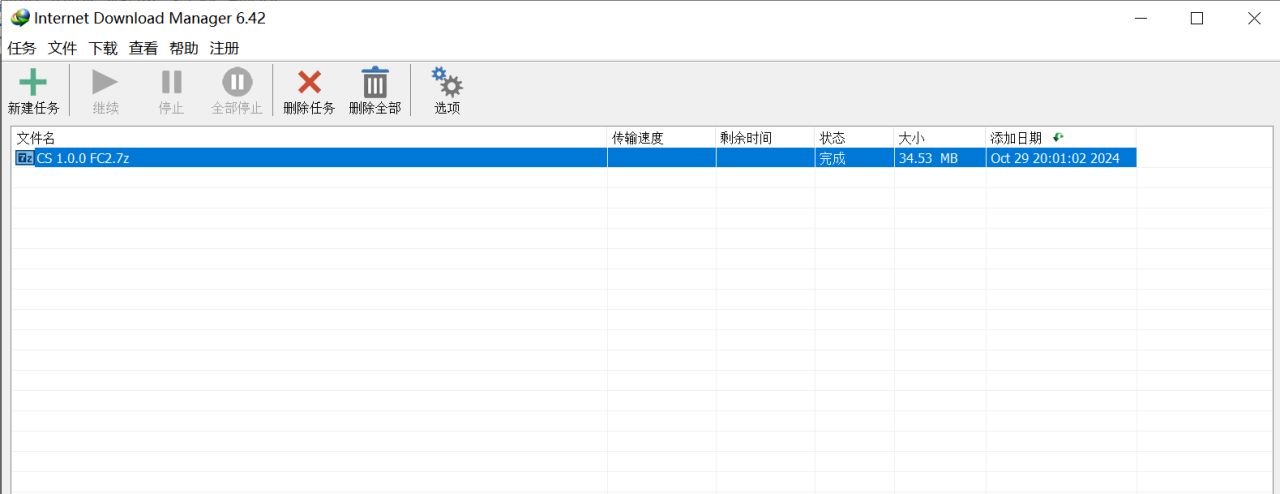Click the 34.53 MB size cell
Screen dimensions: 1280x494
point(940,158)
